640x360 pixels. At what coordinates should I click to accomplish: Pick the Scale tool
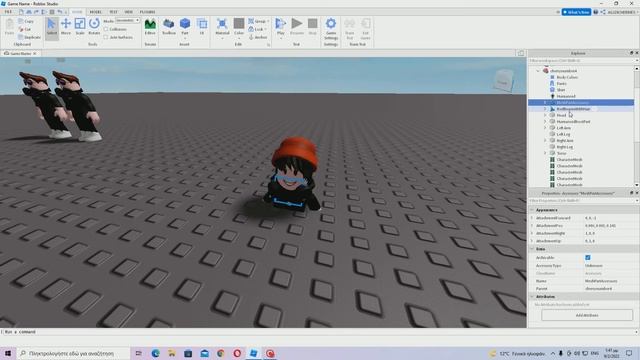coord(80,27)
